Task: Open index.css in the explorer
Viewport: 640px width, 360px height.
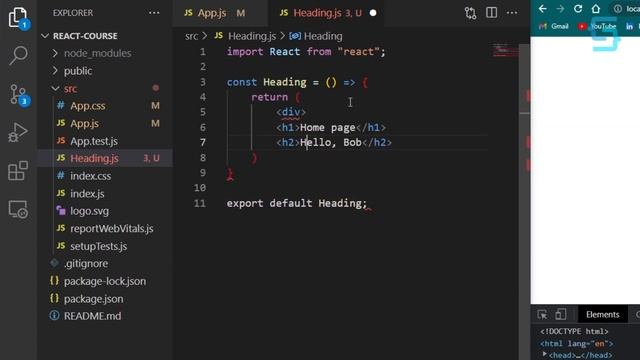Action: tap(90, 176)
